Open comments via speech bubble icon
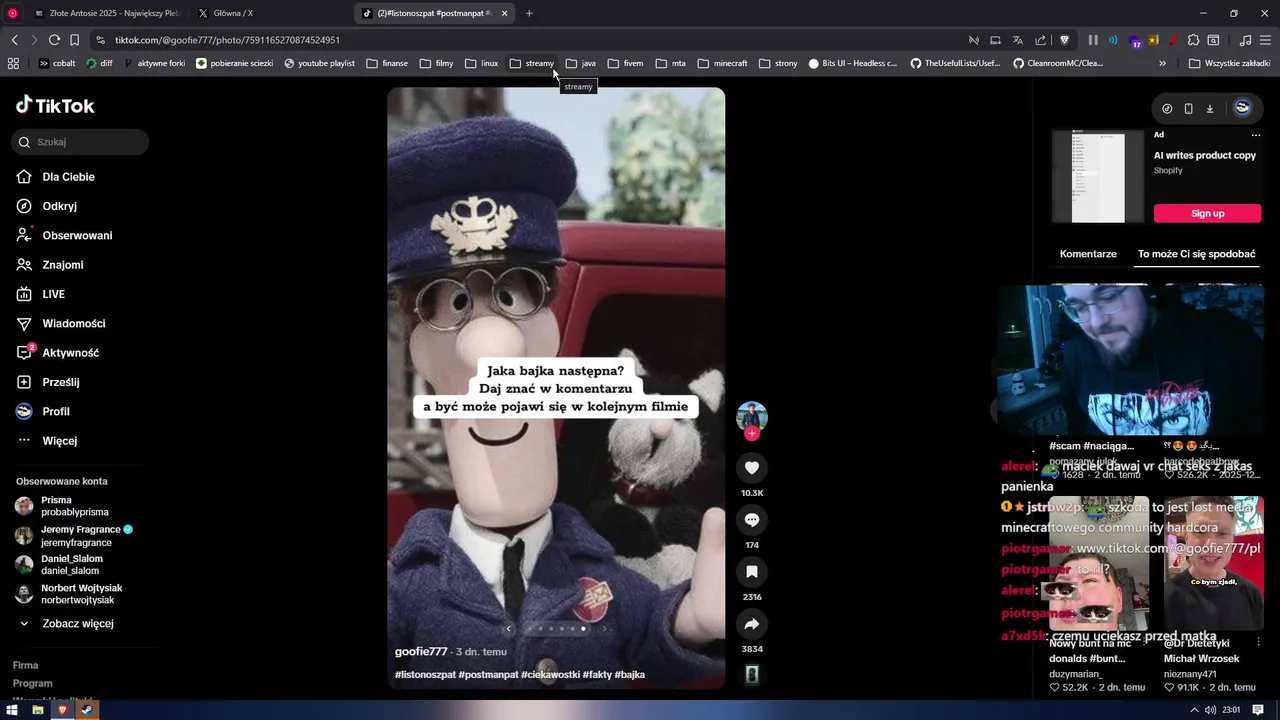 tap(752, 520)
